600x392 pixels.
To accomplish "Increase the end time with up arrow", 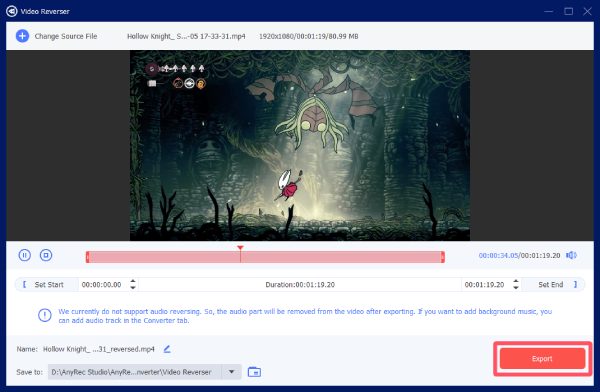I will pos(516,281).
